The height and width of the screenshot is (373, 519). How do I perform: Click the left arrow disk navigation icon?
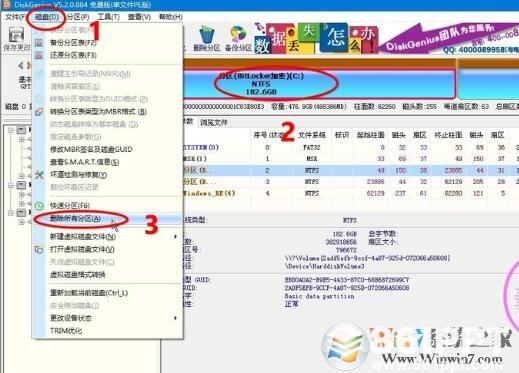click(x=21, y=65)
